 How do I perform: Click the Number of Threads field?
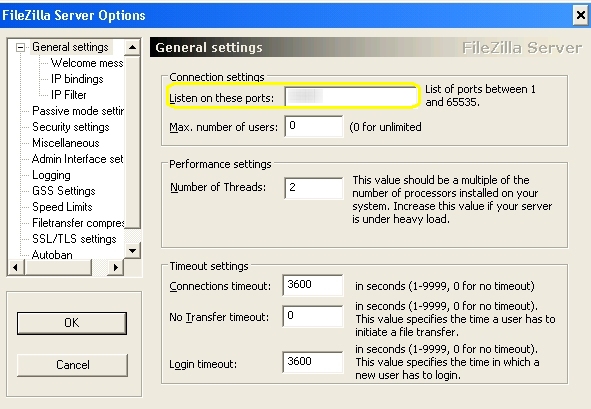[x=314, y=188]
